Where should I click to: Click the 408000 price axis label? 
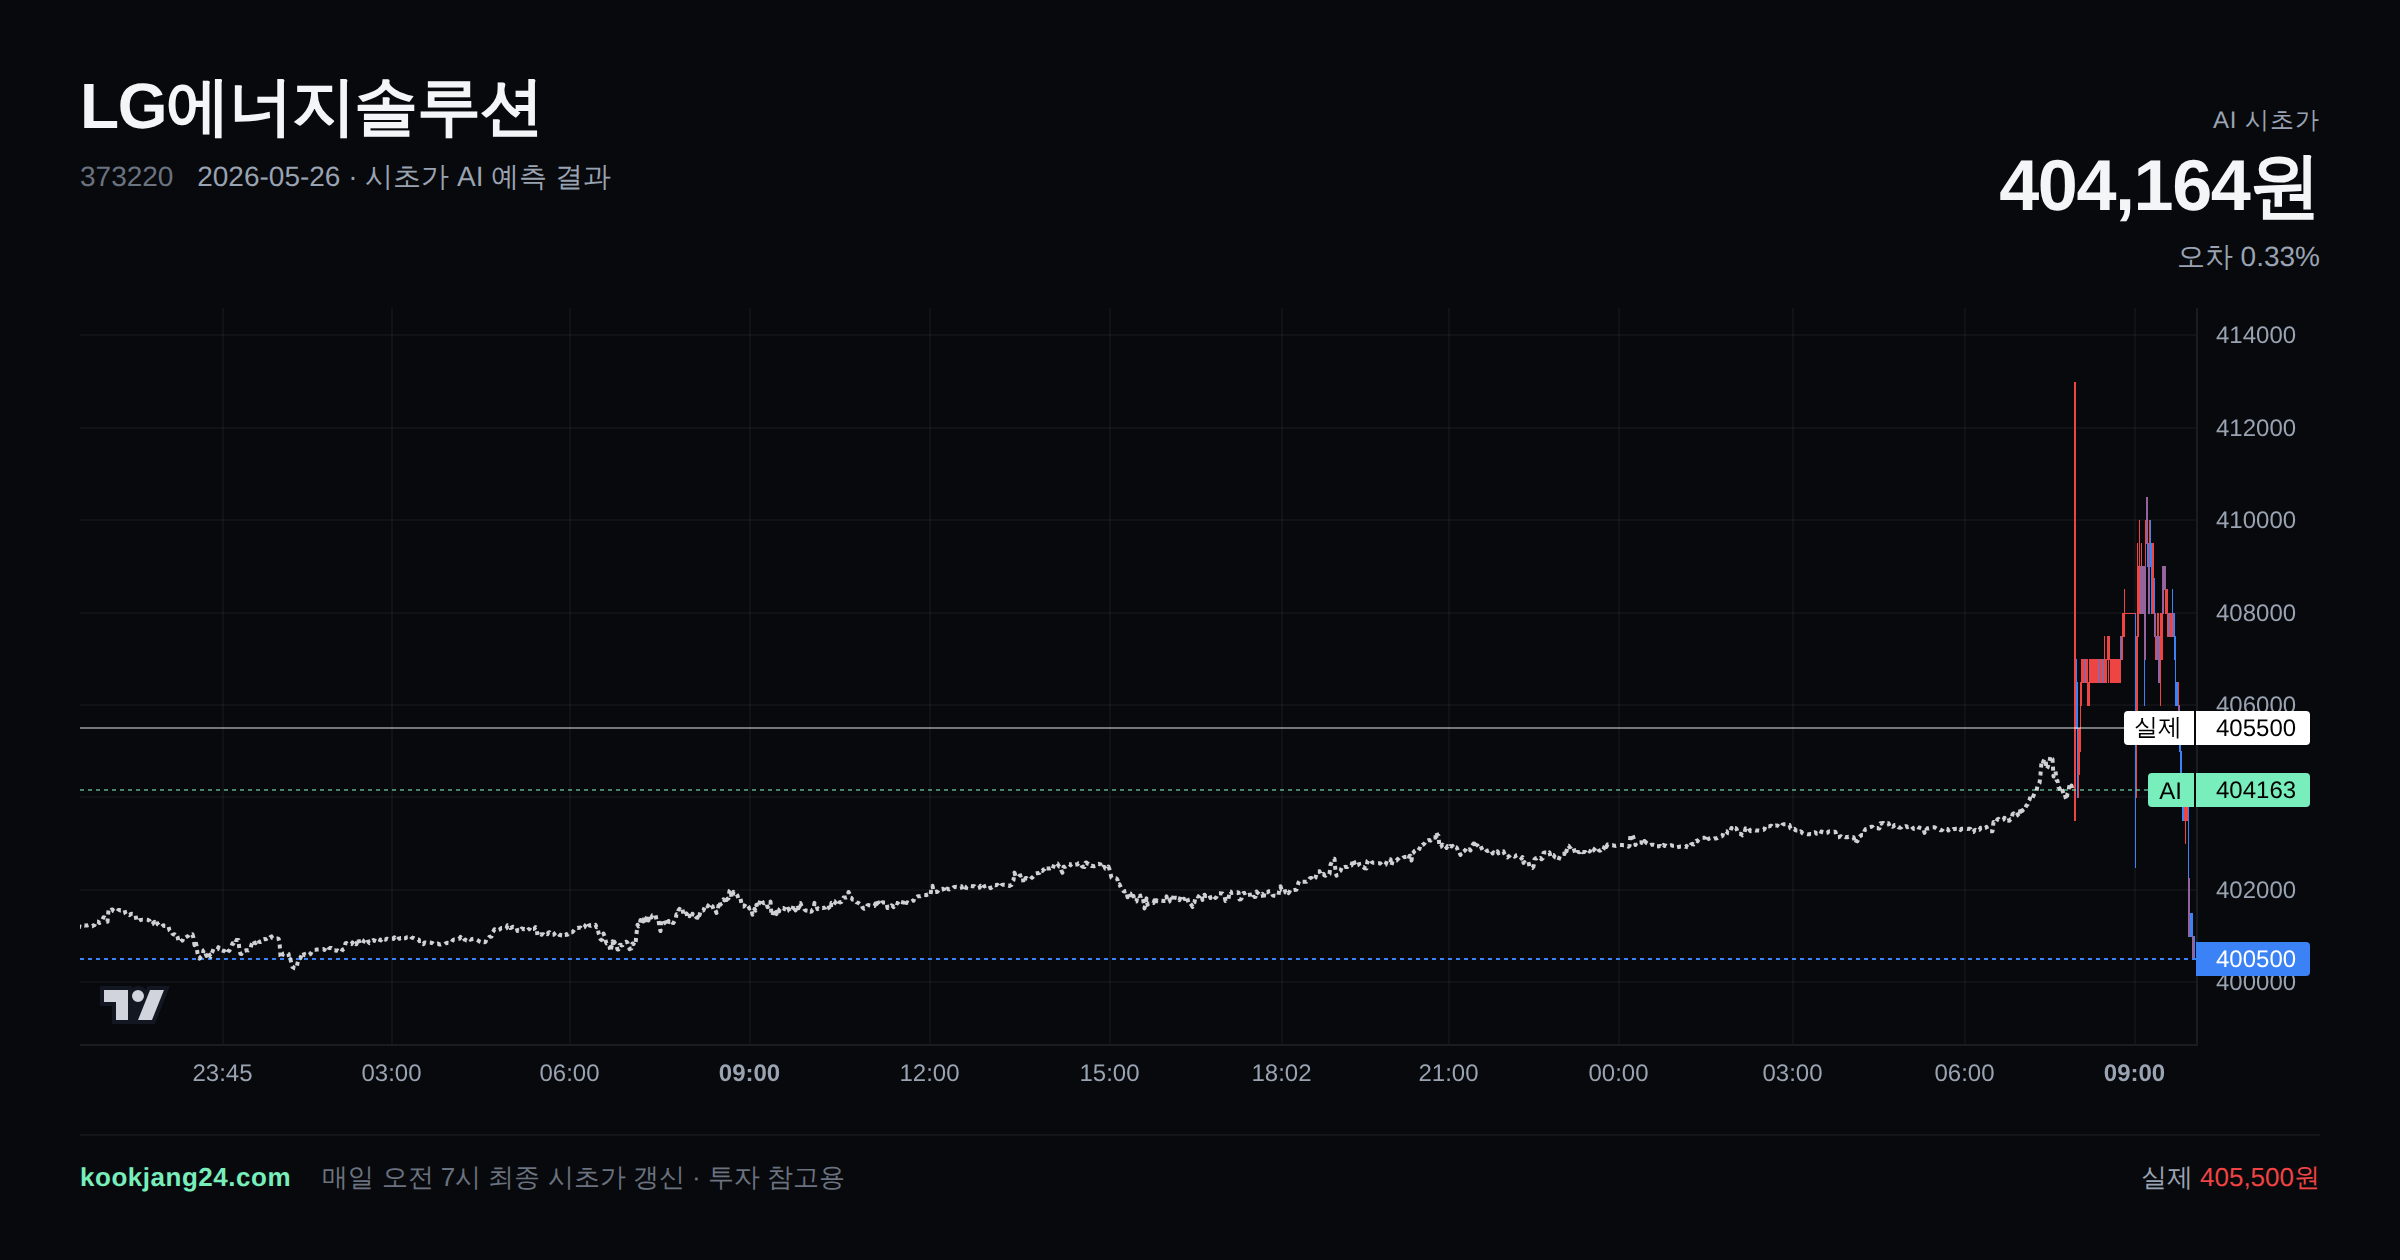(x=2255, y=613)
